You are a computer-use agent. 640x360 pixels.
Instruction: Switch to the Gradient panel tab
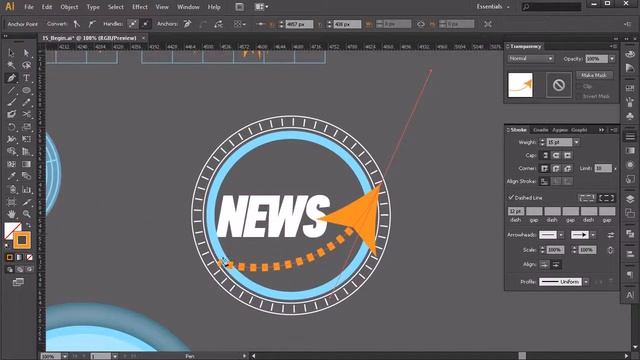540,130
